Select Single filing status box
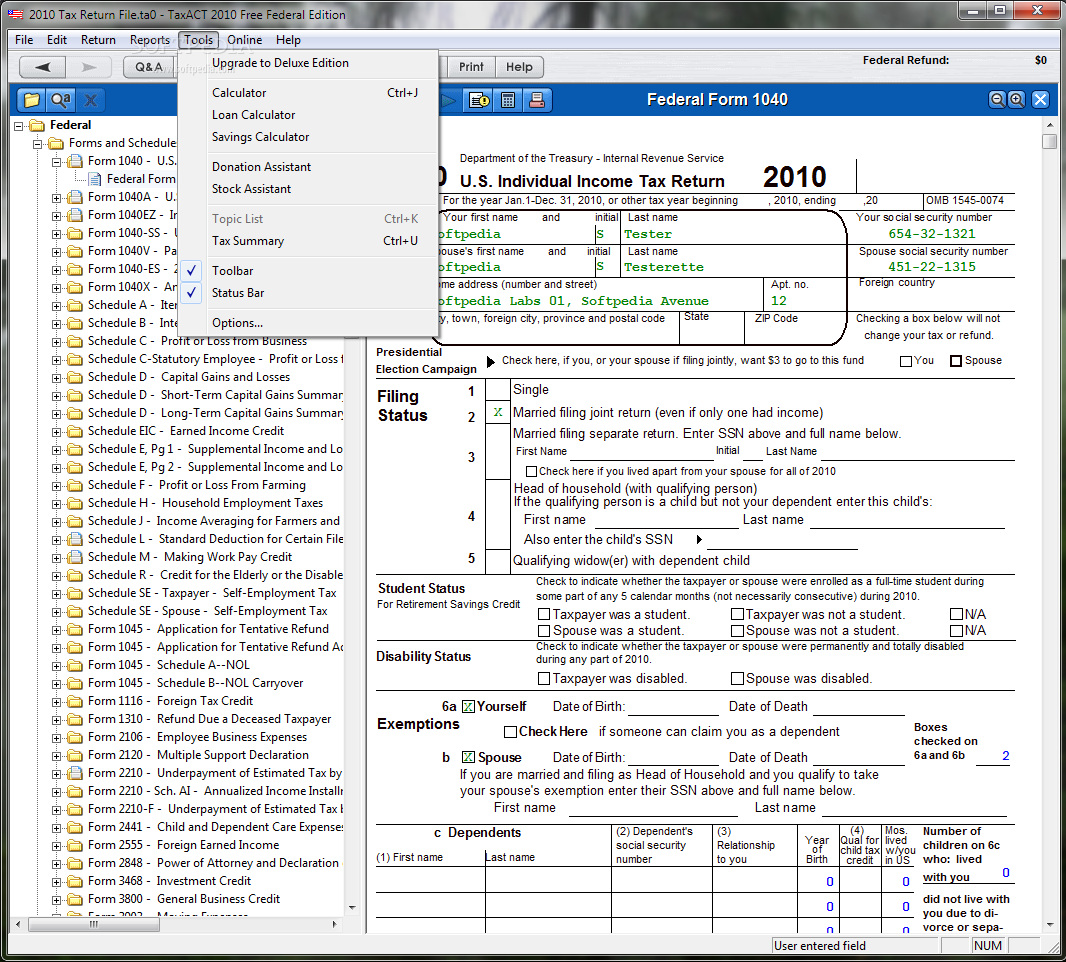This screenshot has height=962, width=1066. coord(498,390)
